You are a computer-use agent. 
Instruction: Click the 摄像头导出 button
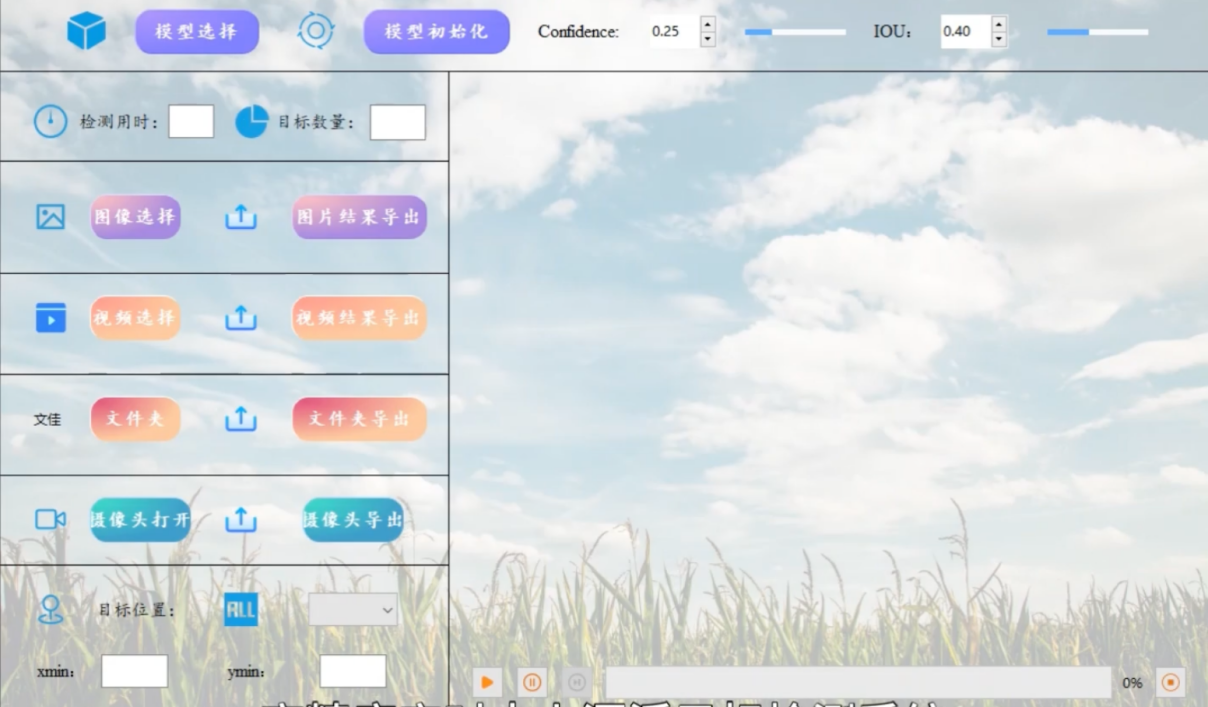pyautogui.click(x=353, y=520)
